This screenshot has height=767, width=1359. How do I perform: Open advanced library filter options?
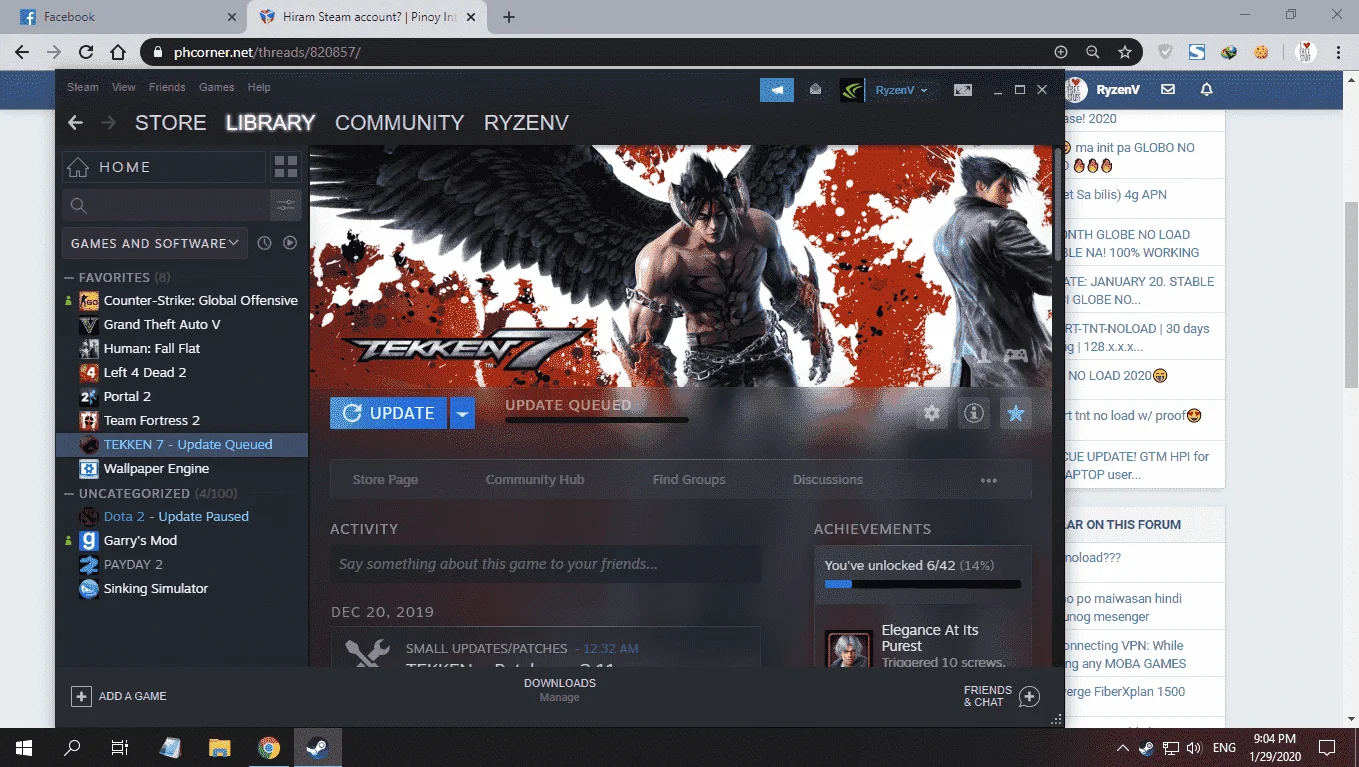(x=286, y=206)
